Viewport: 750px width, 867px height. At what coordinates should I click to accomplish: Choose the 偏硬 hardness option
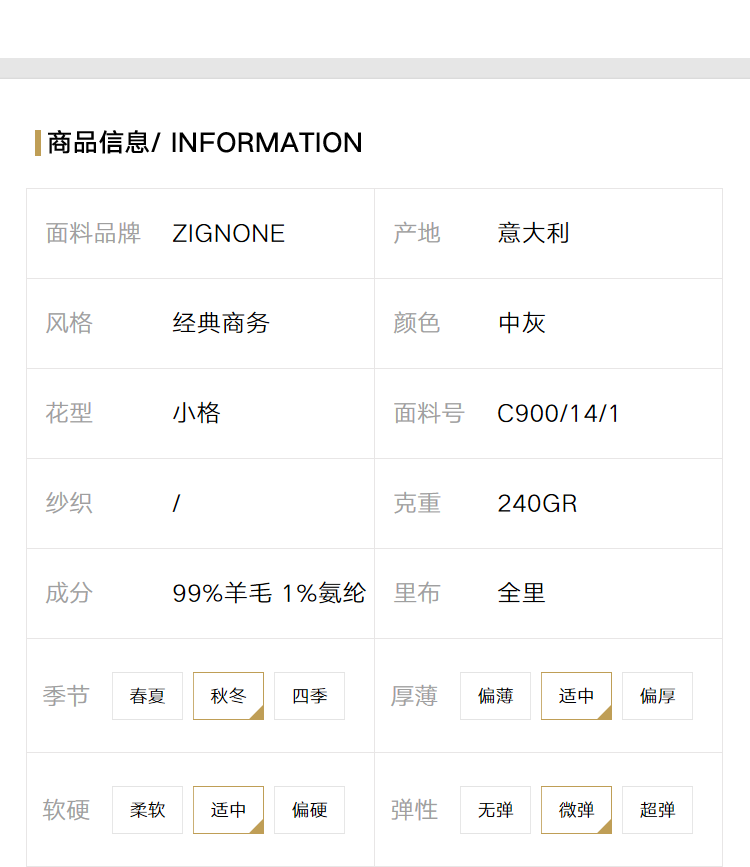(309, 810)
